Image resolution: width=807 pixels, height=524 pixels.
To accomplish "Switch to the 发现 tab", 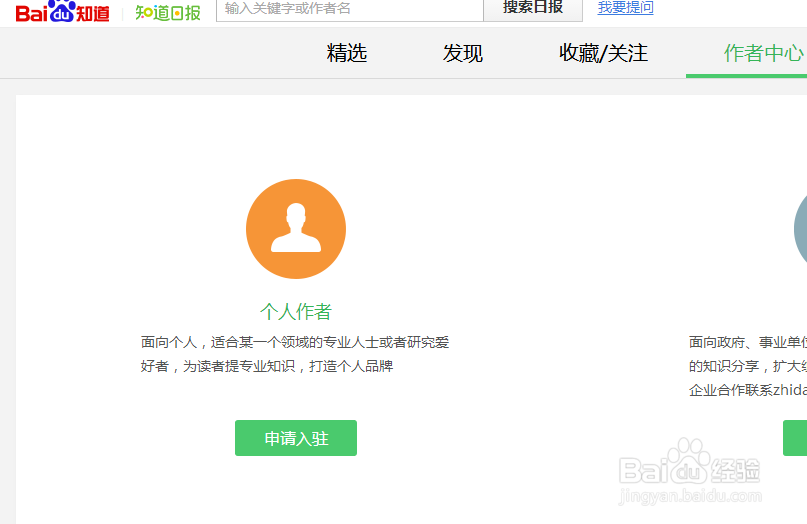I will tap(463, 53).
